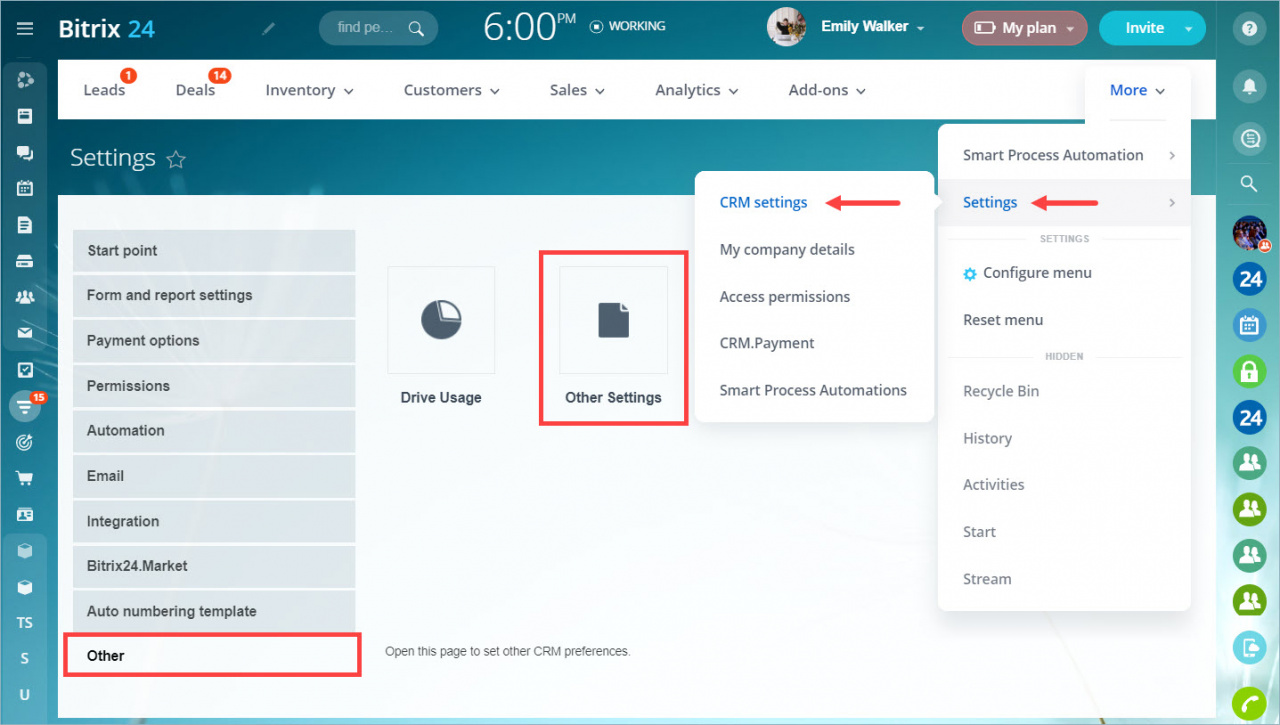1280x725 pixels.
Task: Open the recent chats list icon in right bar
Action: (x=1249, y=139)
